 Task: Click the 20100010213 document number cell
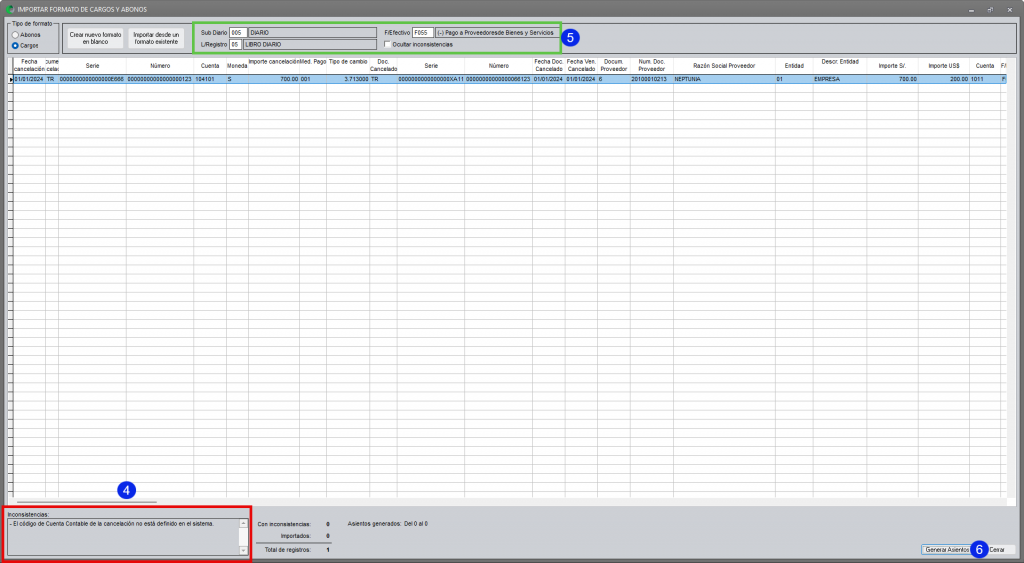click(652, 79)
